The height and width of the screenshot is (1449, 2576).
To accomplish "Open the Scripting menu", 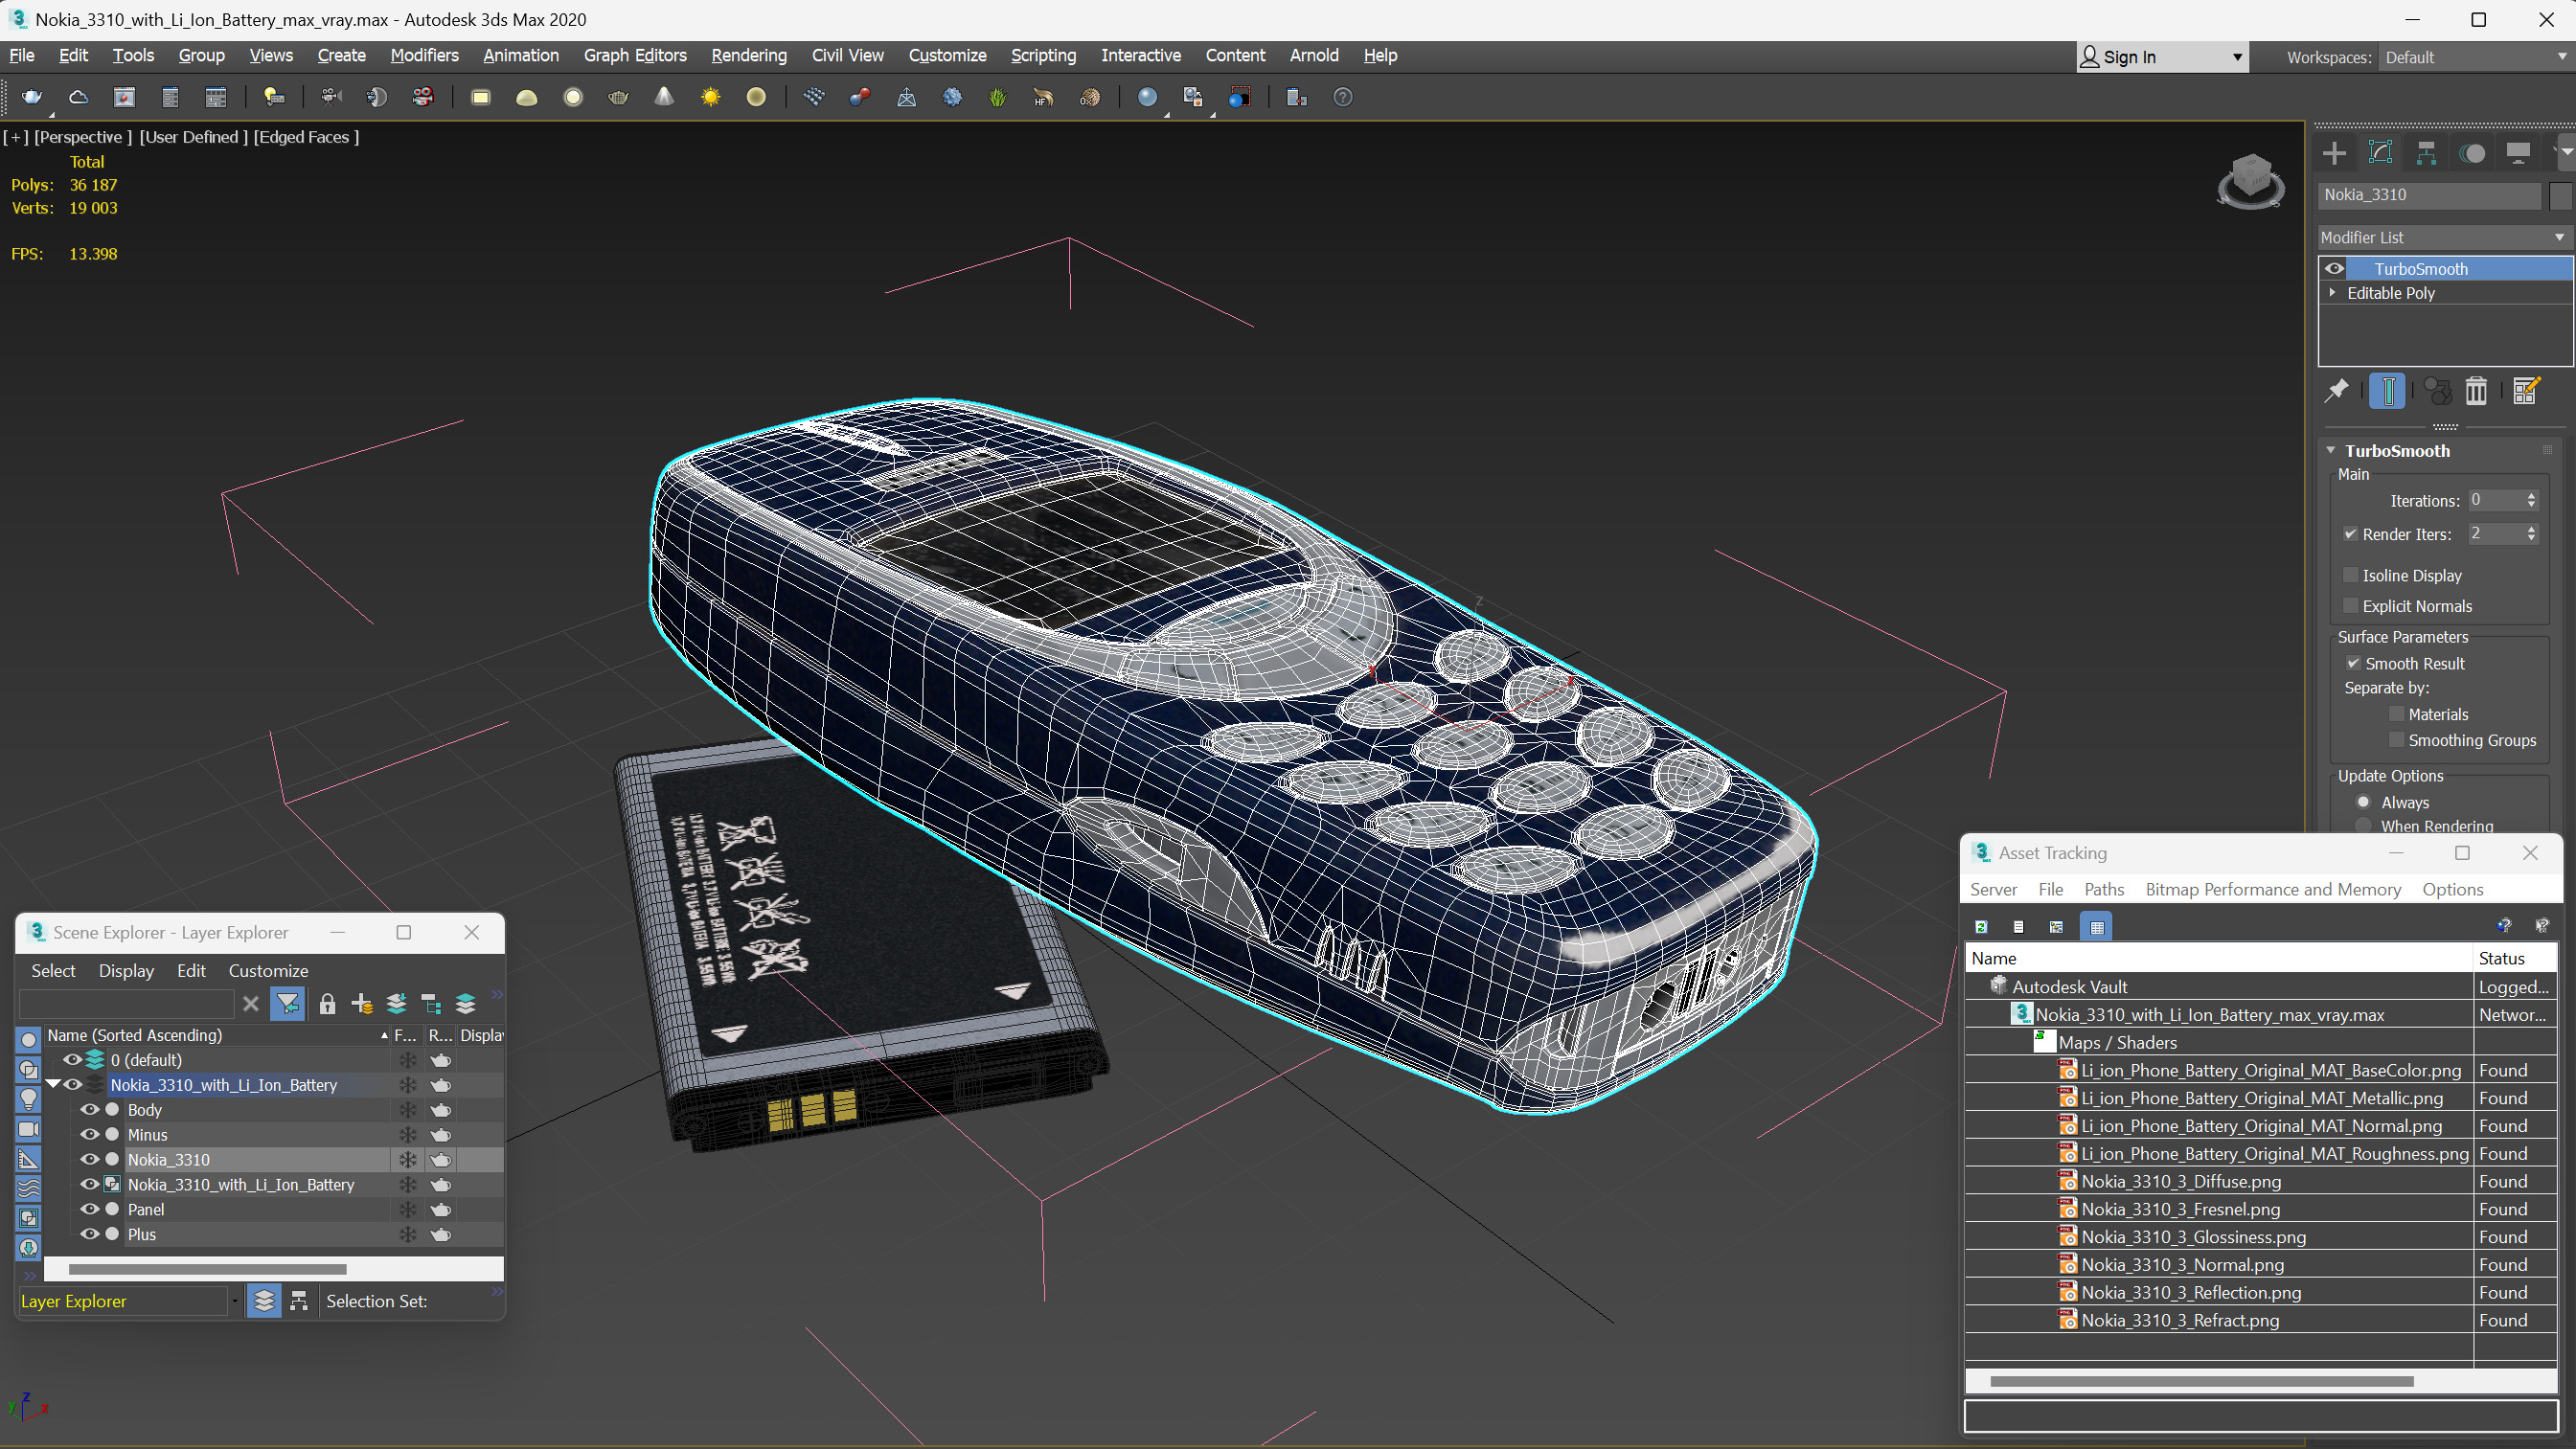I will 1043,55.
